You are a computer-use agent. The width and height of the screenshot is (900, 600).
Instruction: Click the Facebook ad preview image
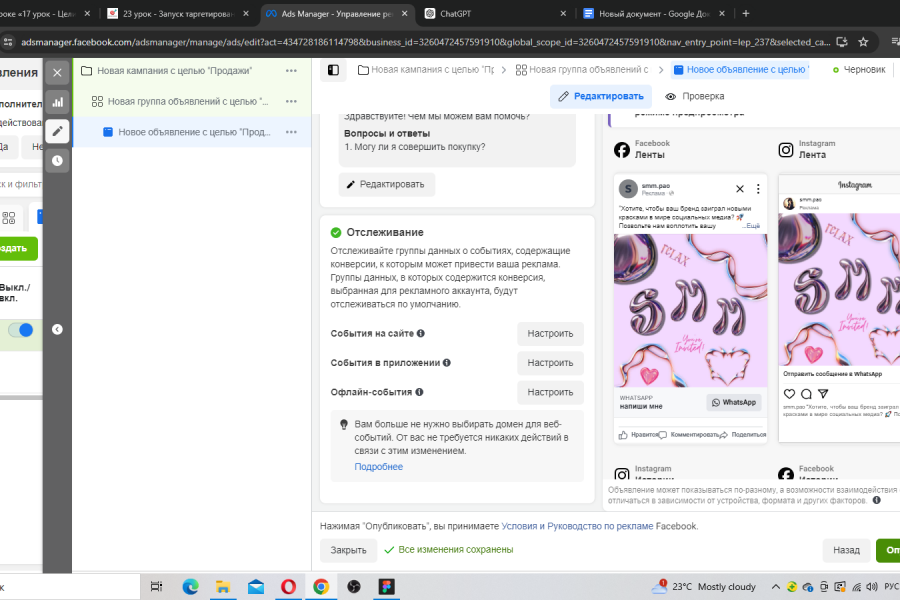point(690,311)
